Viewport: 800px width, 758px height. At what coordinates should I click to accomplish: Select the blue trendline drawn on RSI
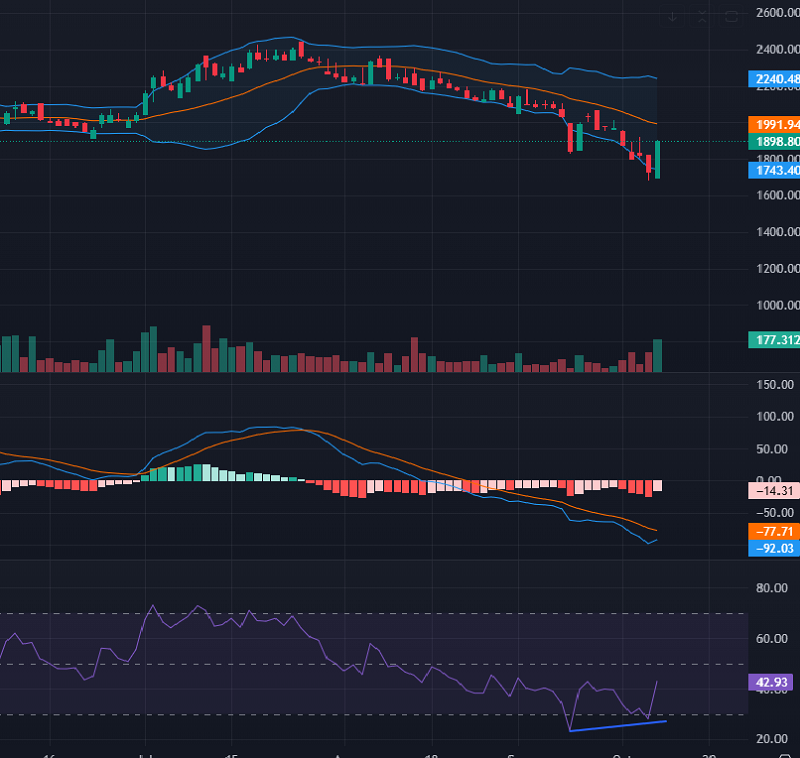click(x=617, y=726)
